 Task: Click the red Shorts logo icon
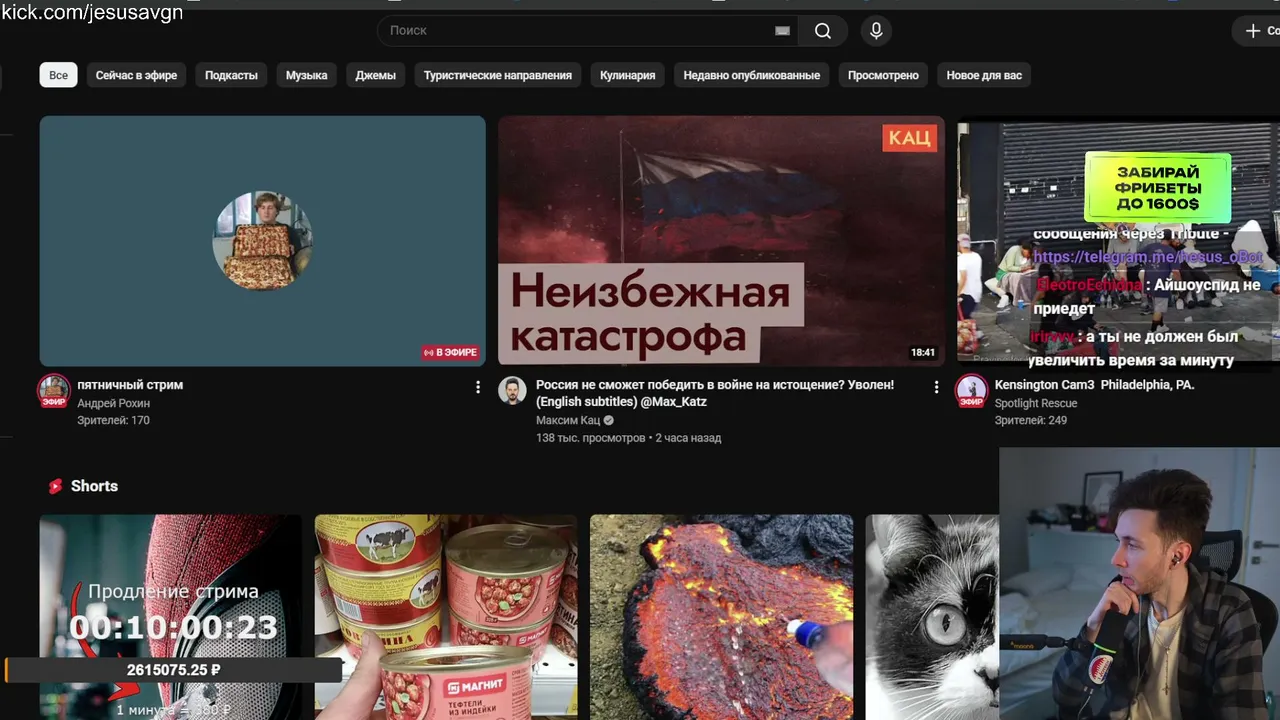(x=56, y=486)
